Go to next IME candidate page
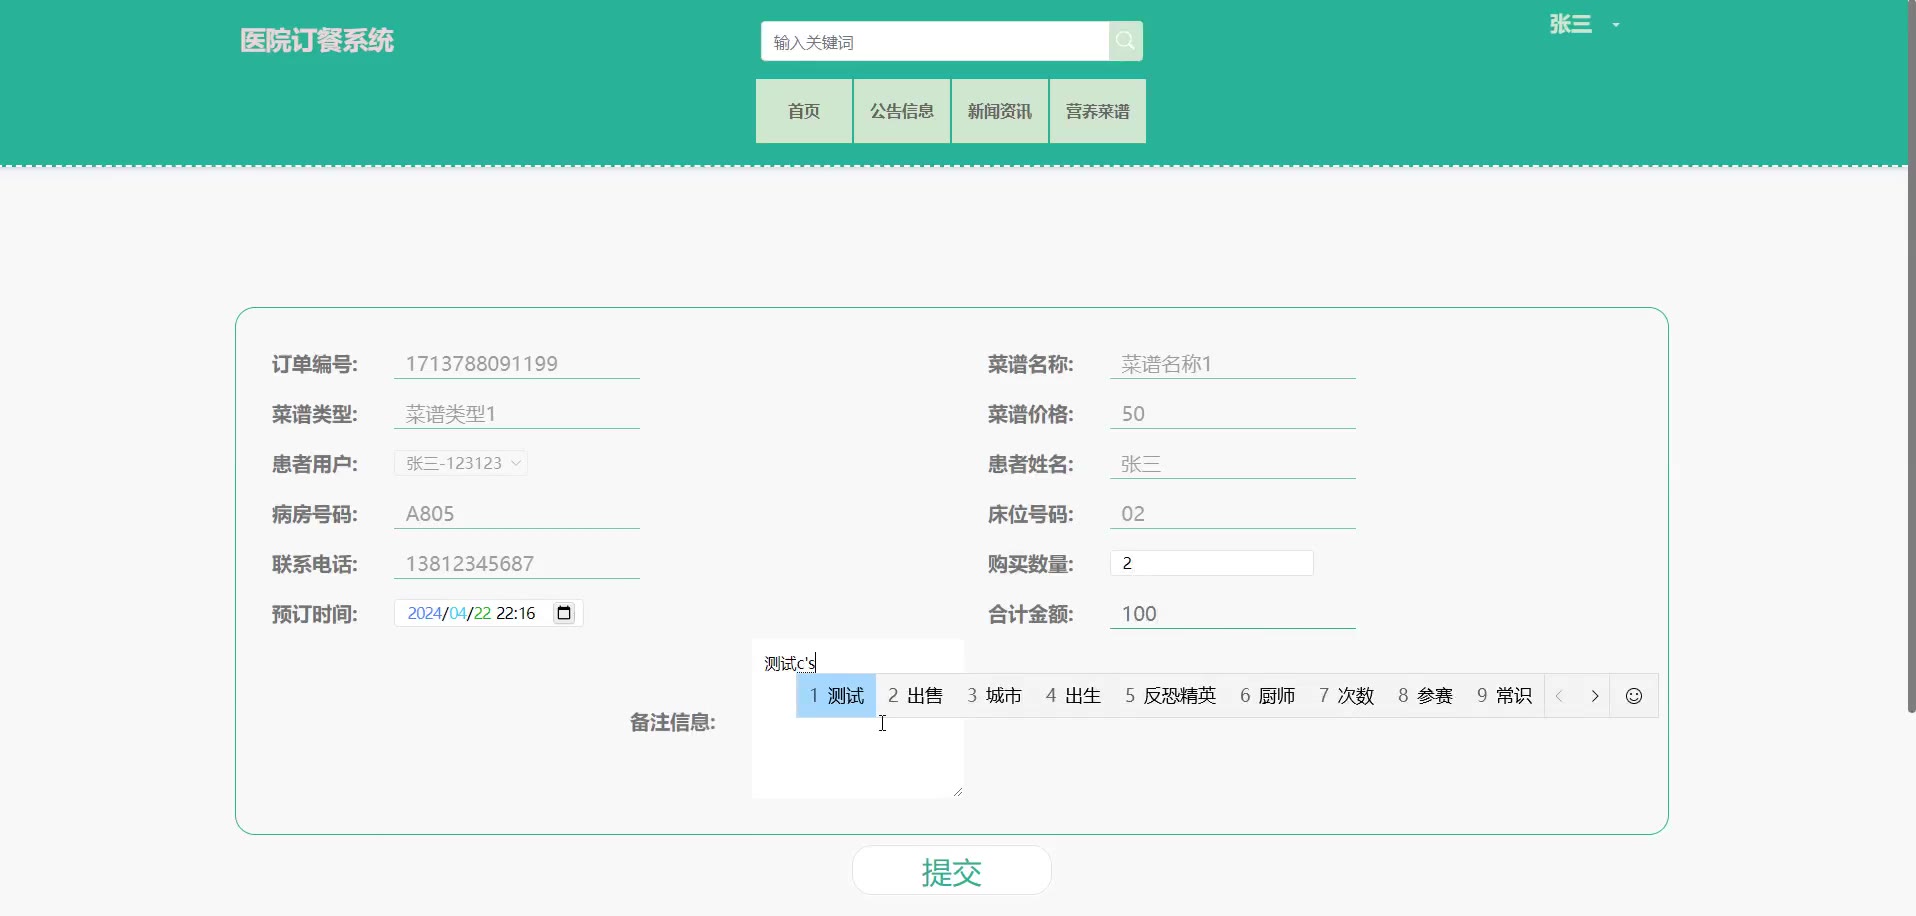 (1594, 696)
